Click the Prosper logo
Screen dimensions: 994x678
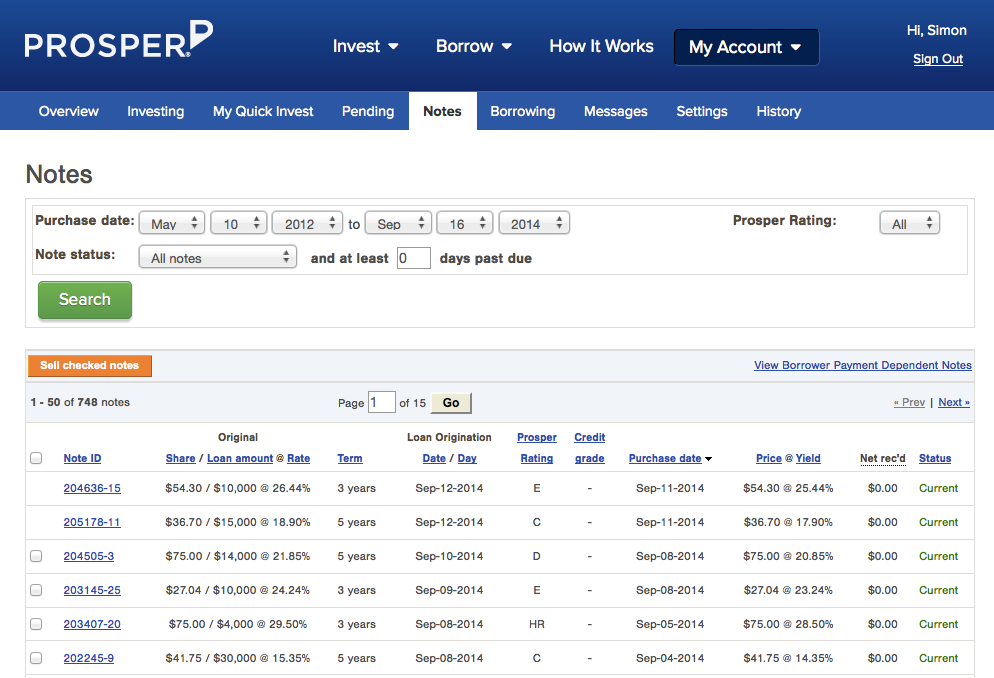coord(119,39)
